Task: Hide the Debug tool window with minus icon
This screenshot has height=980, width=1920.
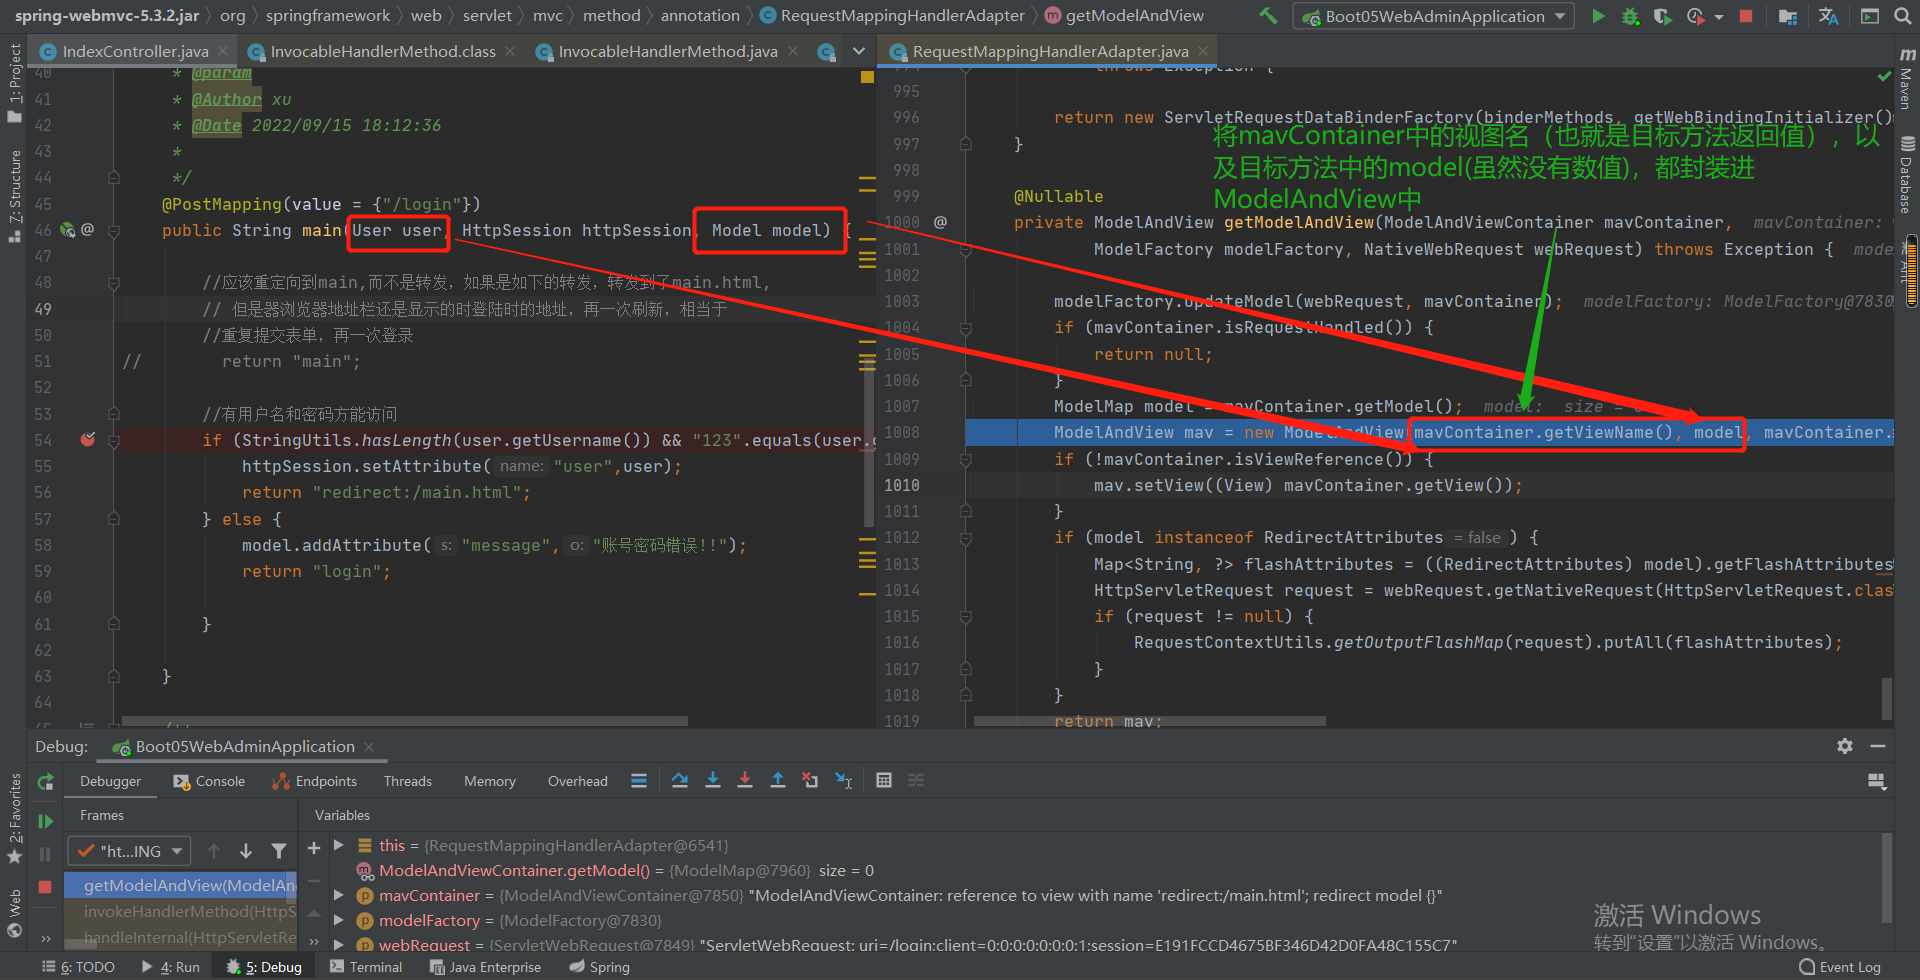Action: tap(1878, 746)
